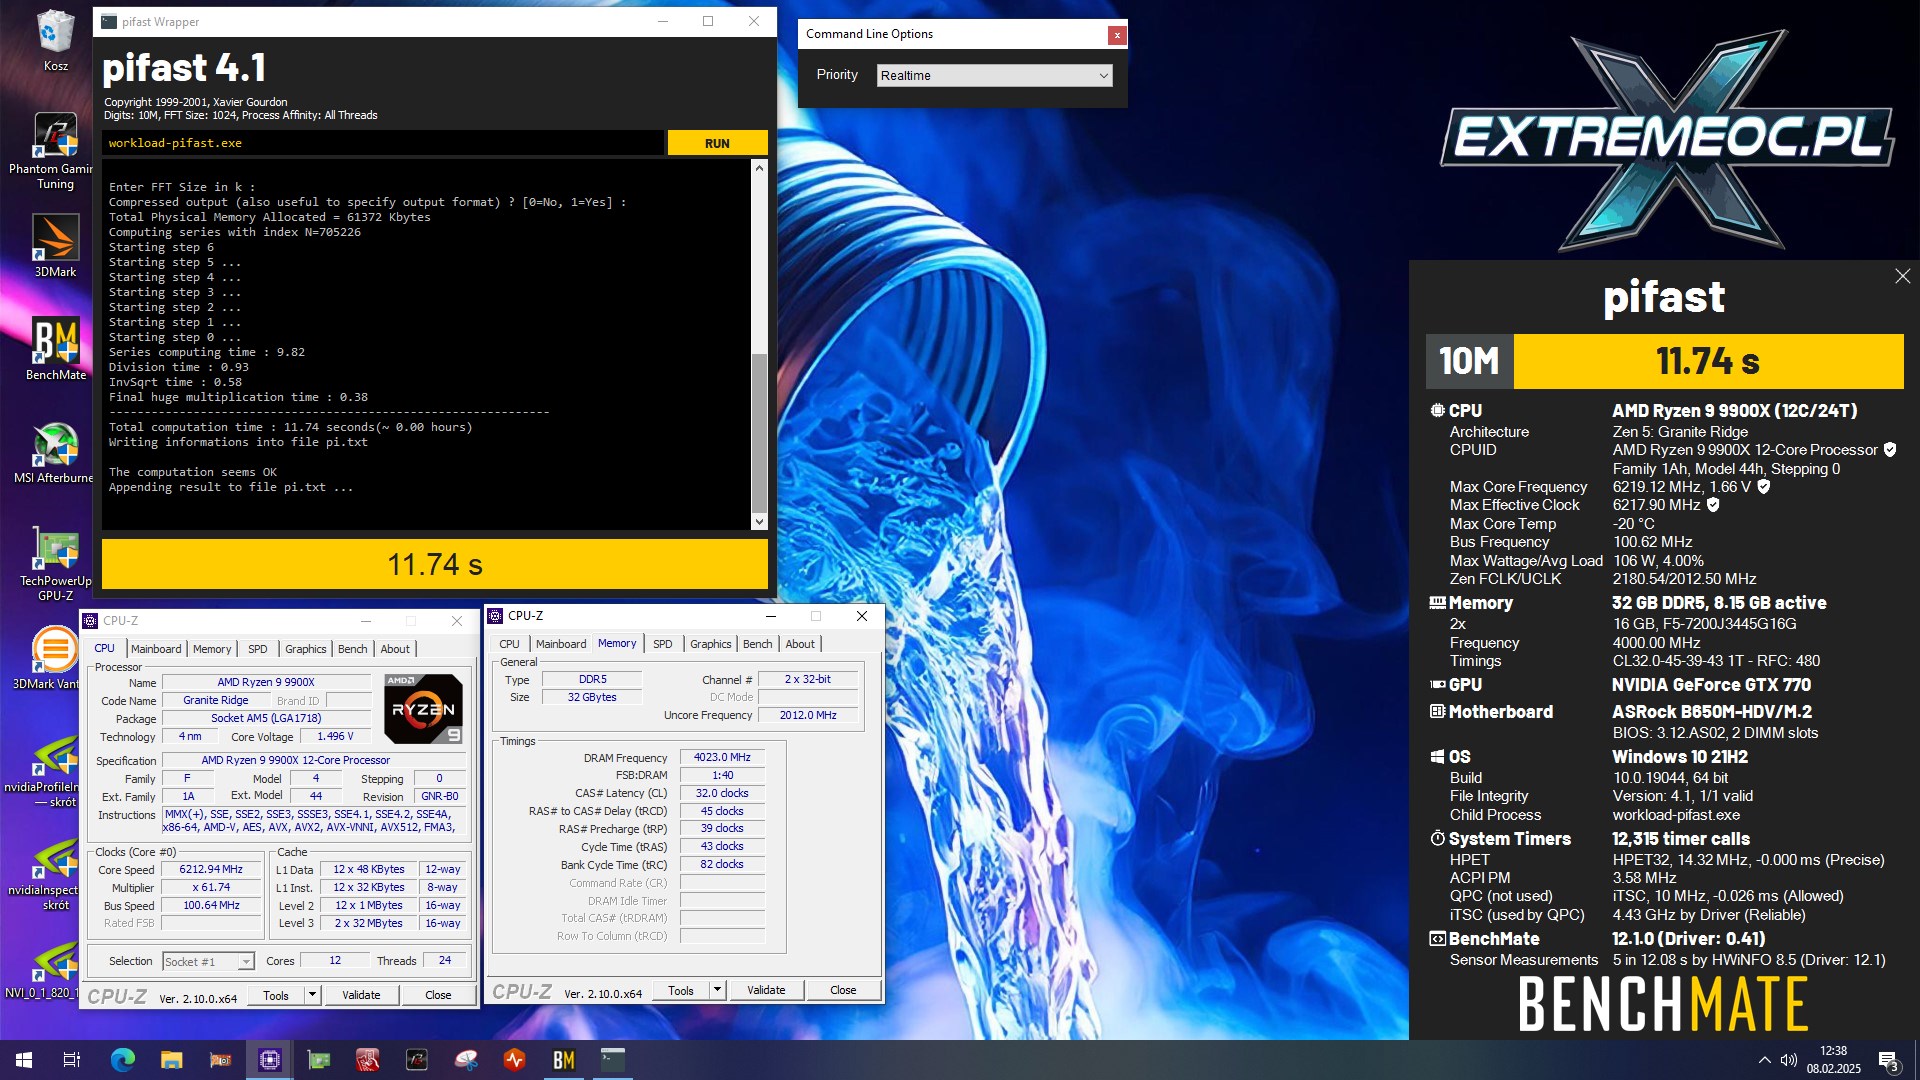Open the scissors Snipping Tool taskbar icon
The image size is (1920, 1080).
pos(466,1060)
